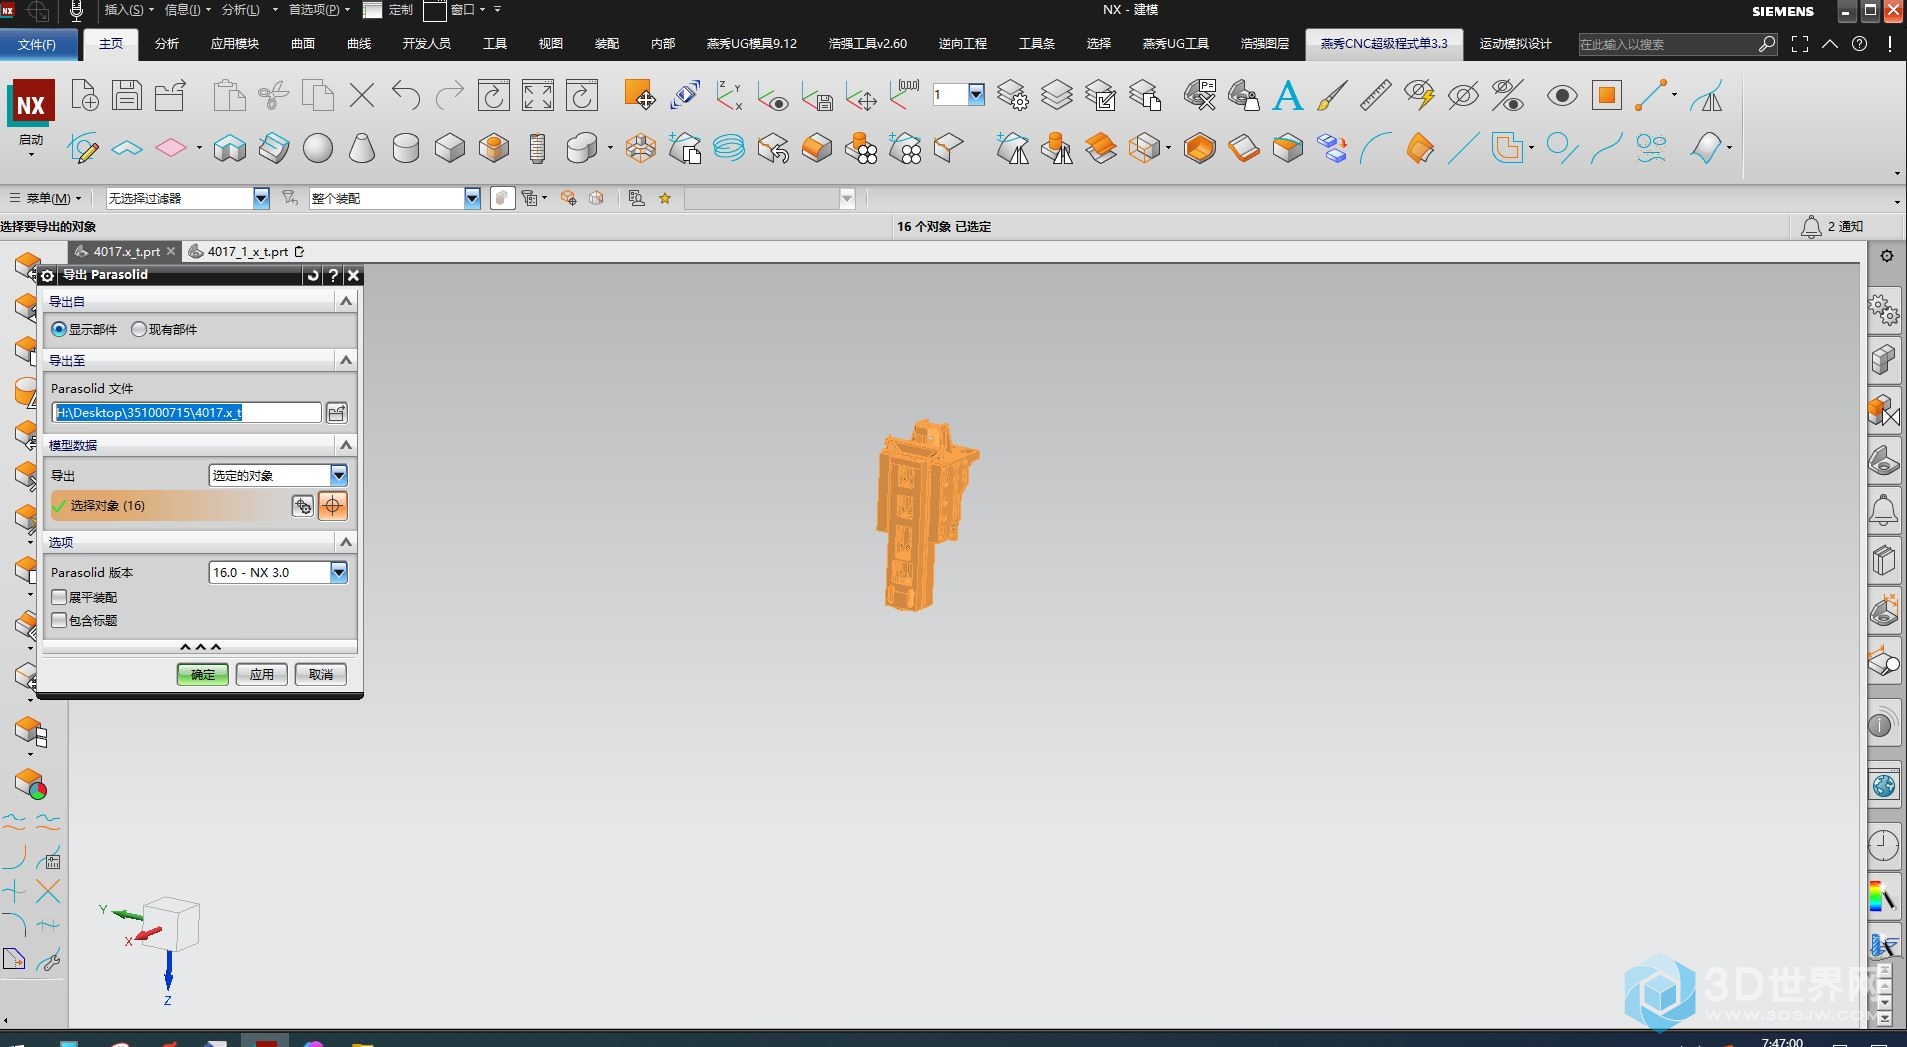Click the browse file icon beside Parasolid path
Image resolution: width=1907 pixels, height=1047 pixels.
337,413
